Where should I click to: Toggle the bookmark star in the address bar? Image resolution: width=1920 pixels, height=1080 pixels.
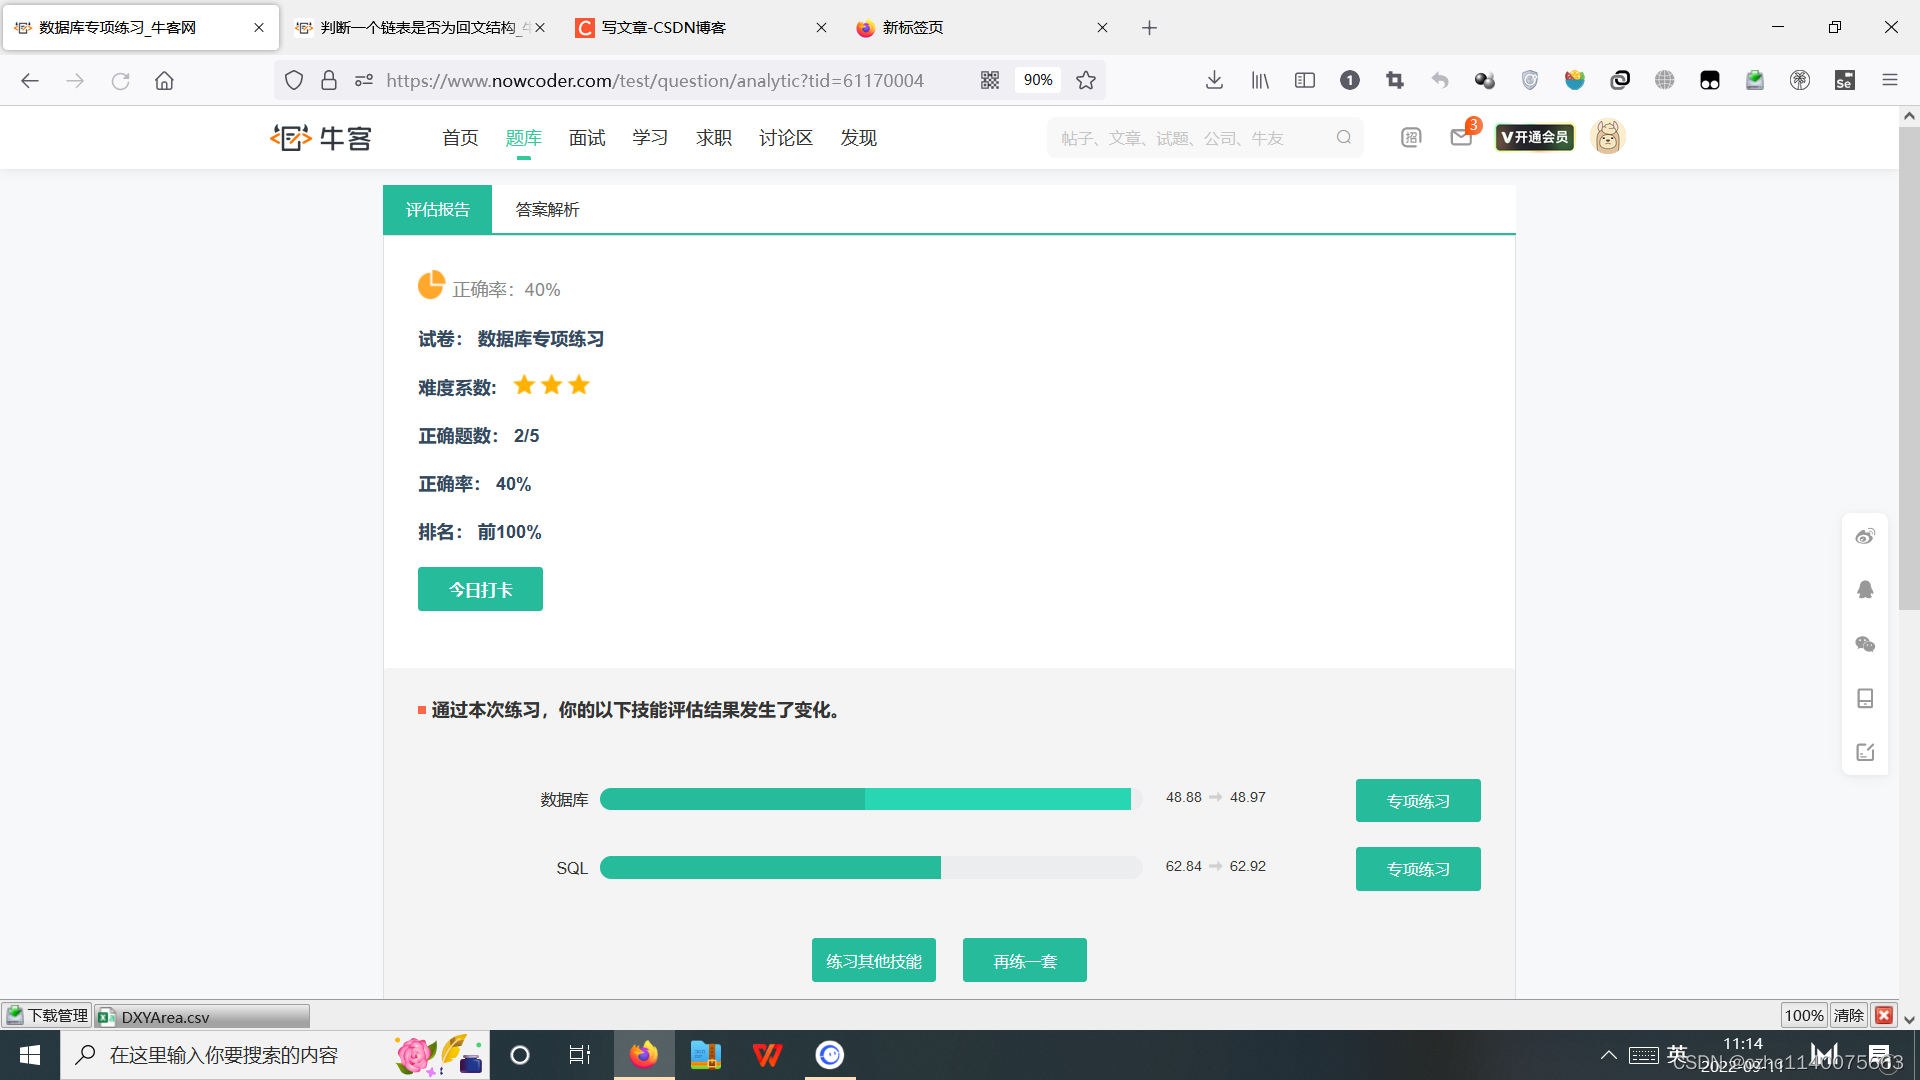coord(1086,80)
